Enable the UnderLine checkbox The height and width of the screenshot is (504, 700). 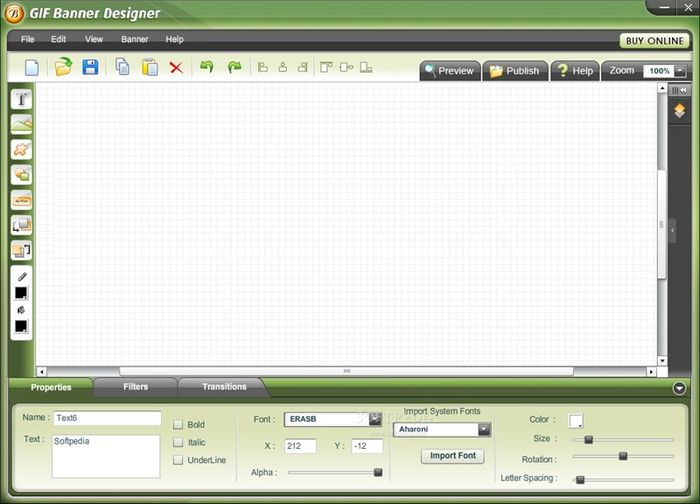click(178, 460)
